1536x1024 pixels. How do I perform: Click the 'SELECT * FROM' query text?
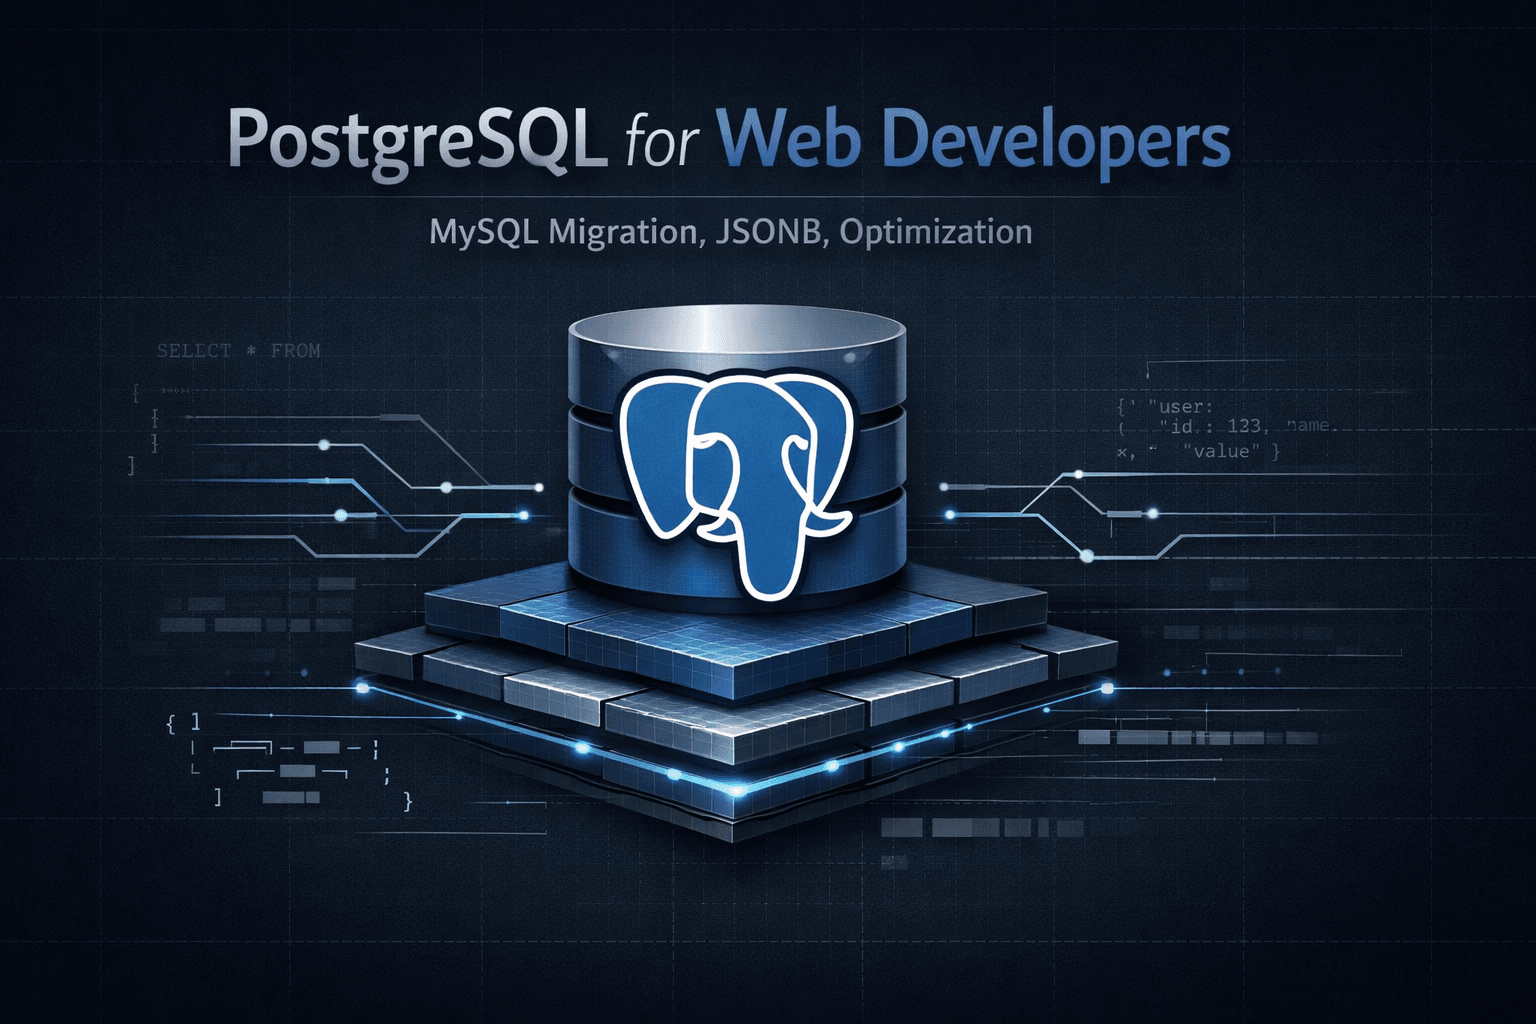pos(237,350)
